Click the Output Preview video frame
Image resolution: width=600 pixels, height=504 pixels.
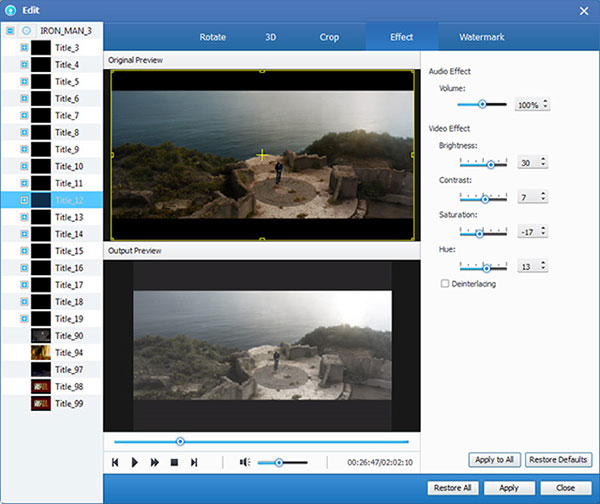point(262,345)
